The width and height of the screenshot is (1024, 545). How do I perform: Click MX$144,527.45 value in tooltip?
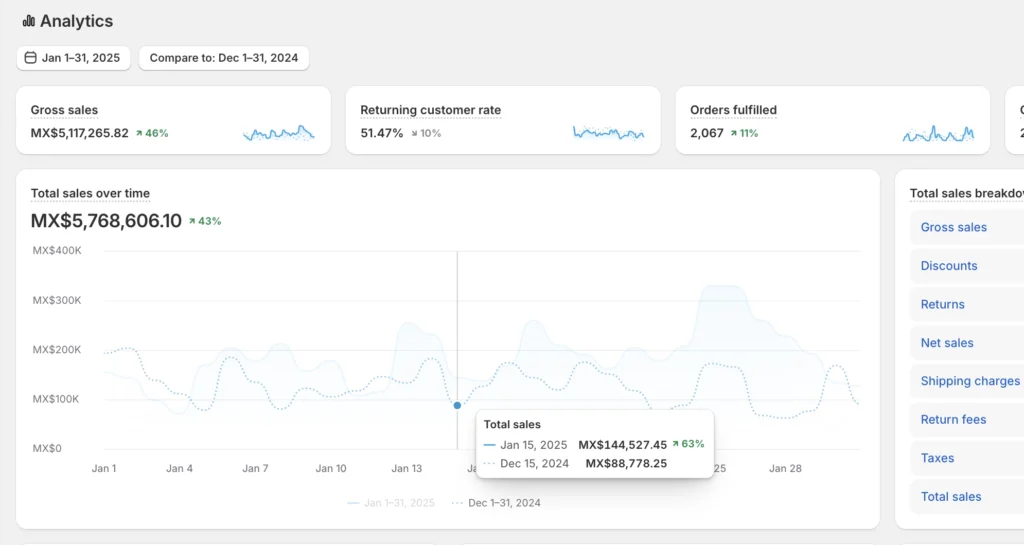pyautogui.click(x=622, y=445)
